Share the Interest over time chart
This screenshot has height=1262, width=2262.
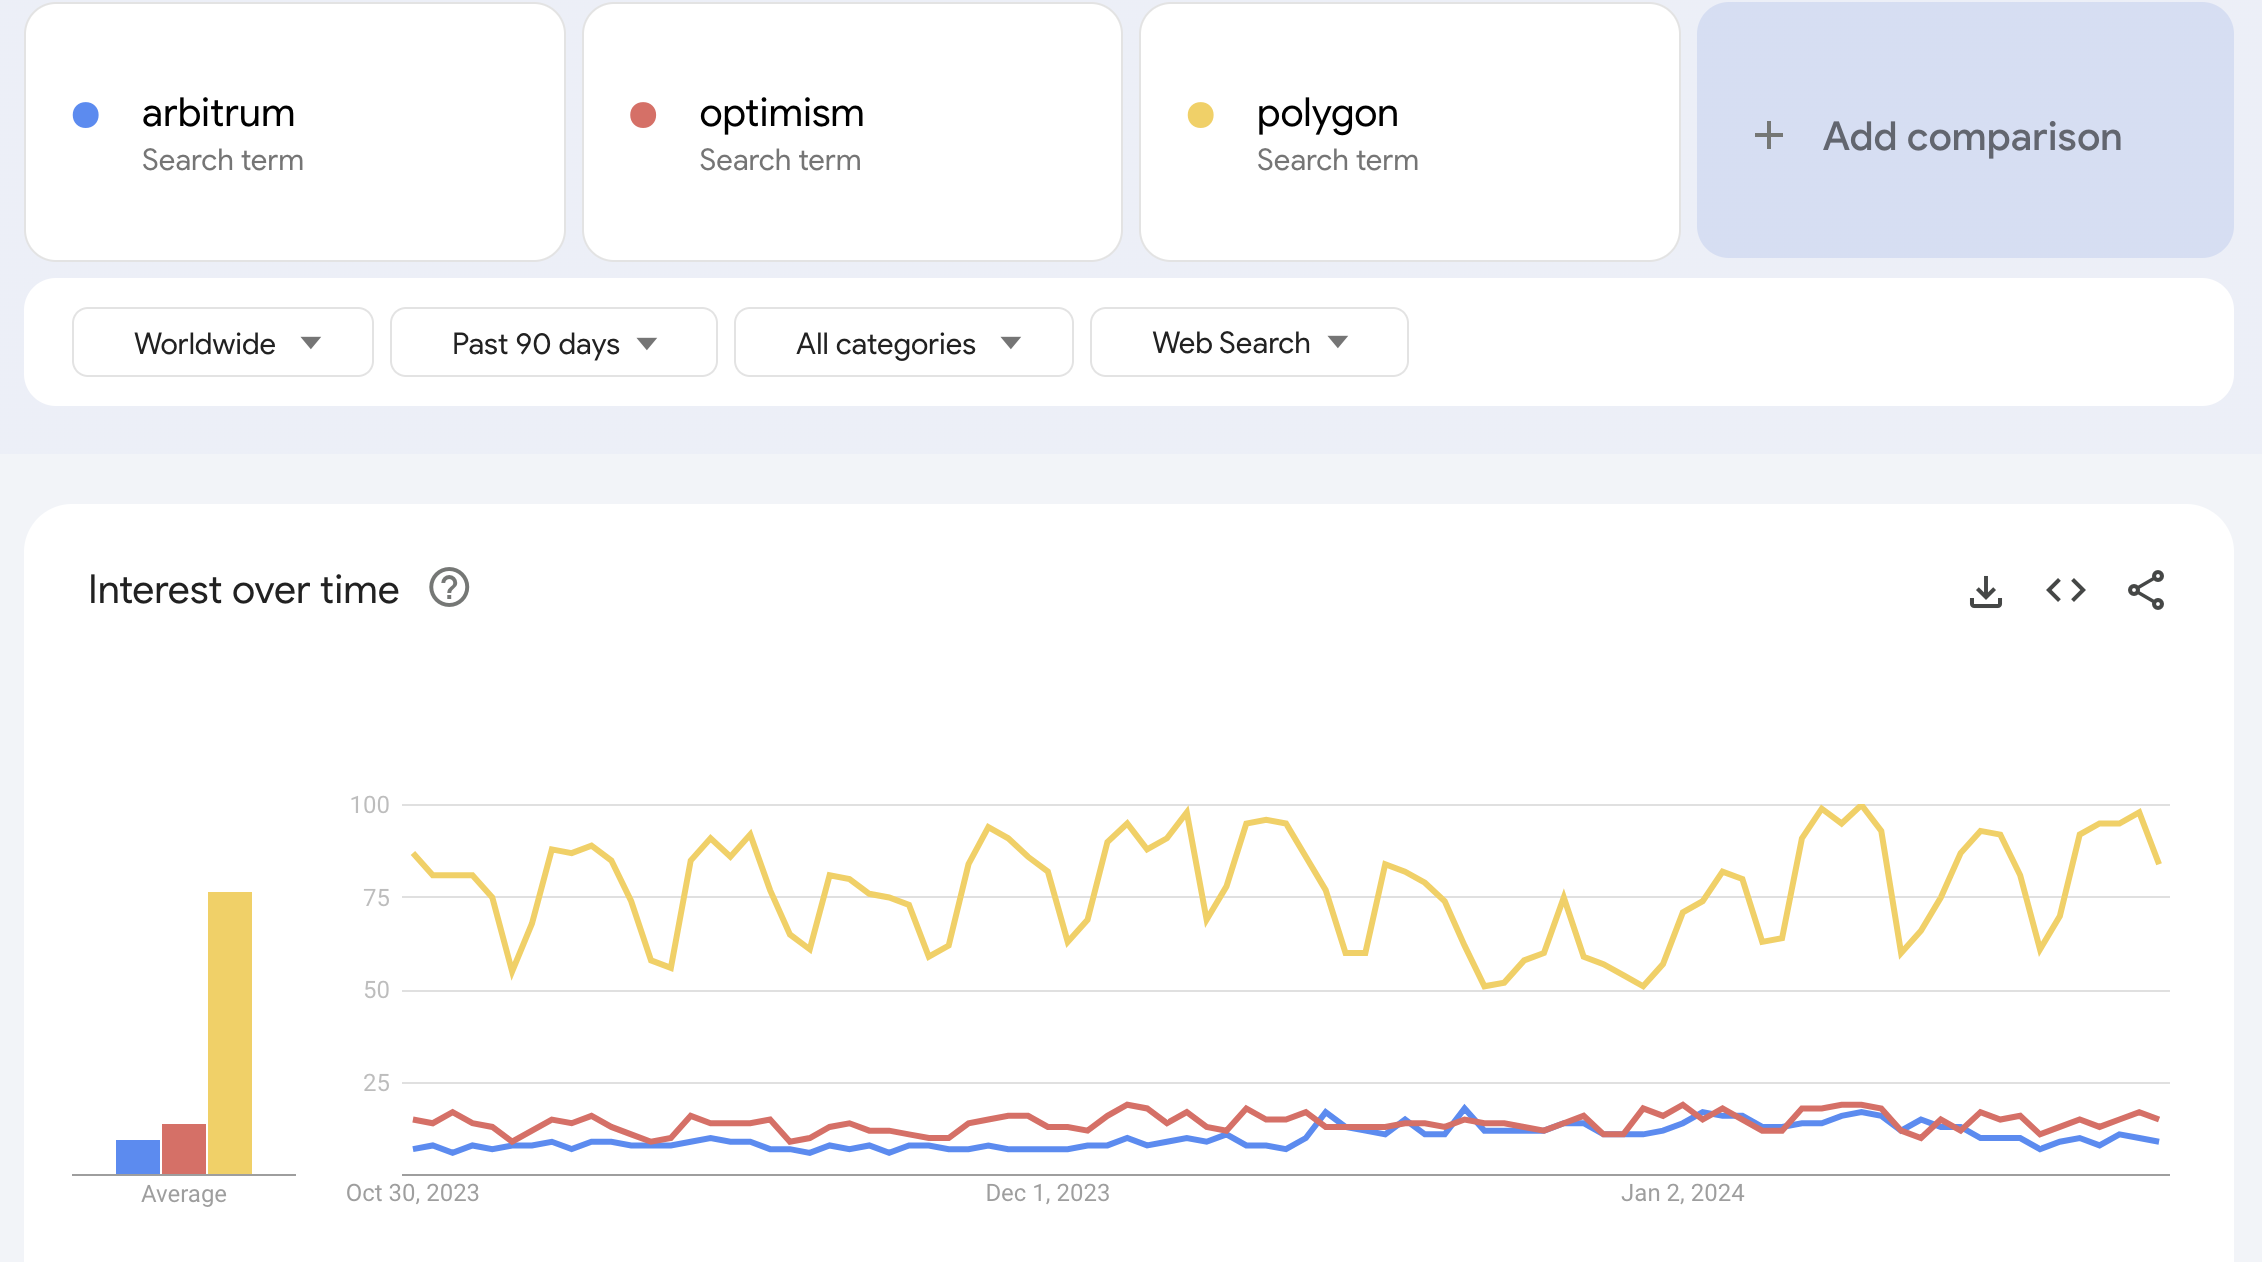click(2146, 591)
